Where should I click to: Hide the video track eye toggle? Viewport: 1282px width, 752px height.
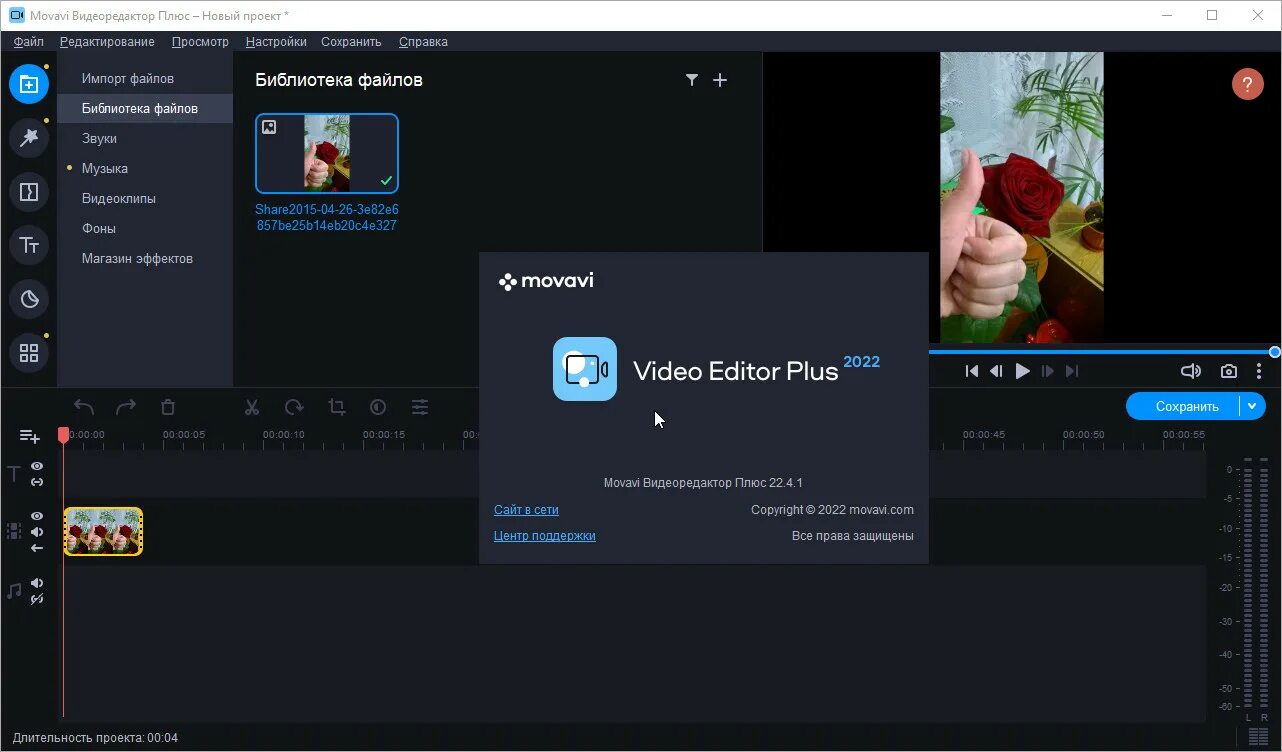[x=37, y=516]
